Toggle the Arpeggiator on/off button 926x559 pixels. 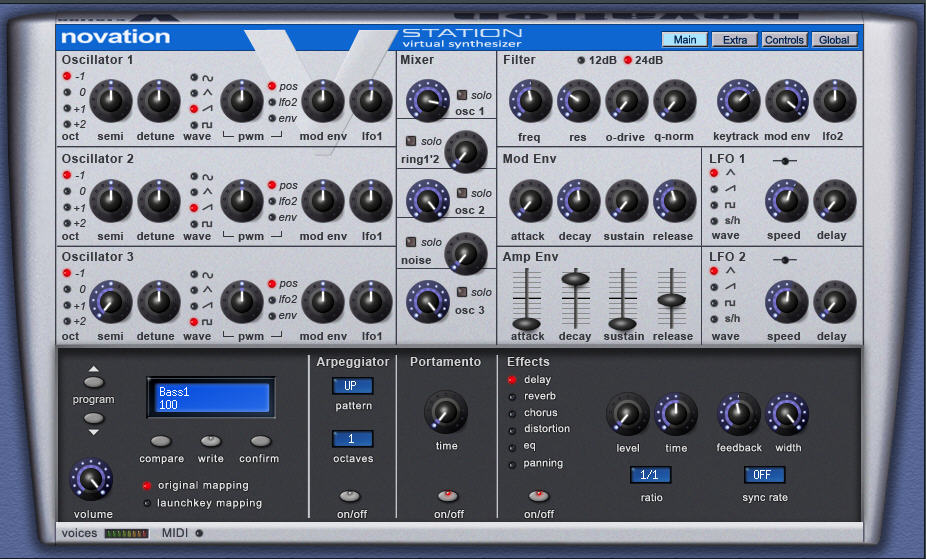[x=350, y=495]
